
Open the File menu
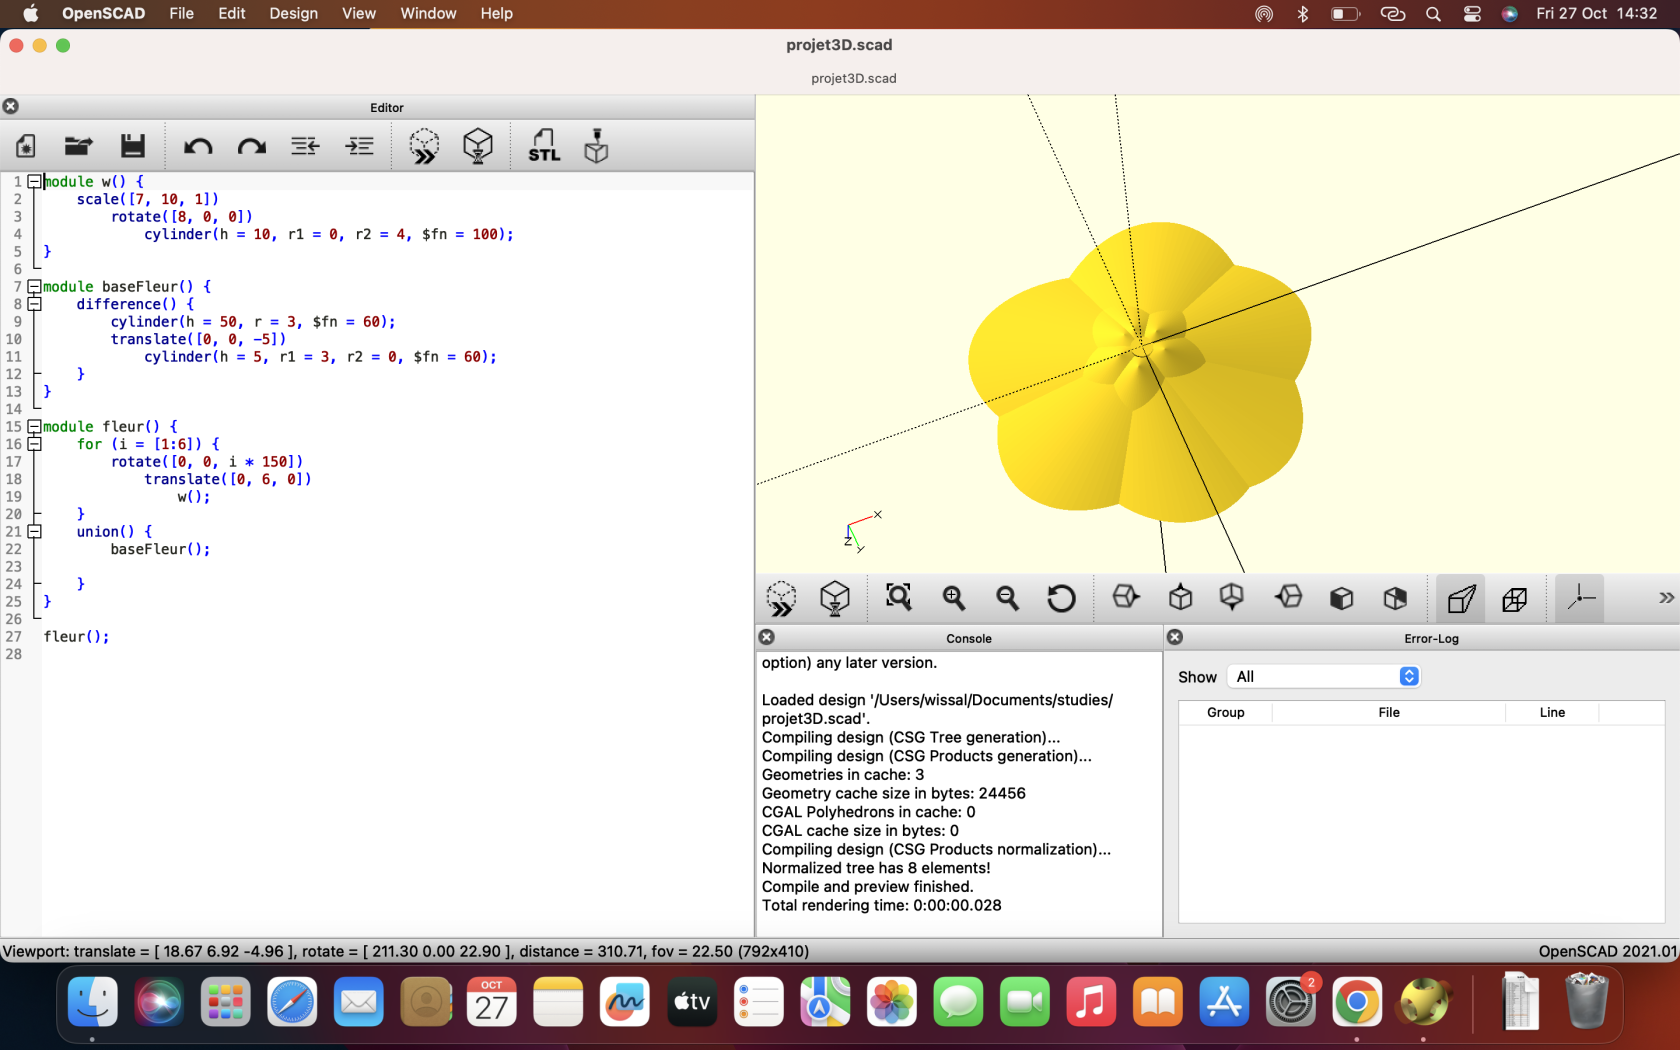[x=182, y=13]
